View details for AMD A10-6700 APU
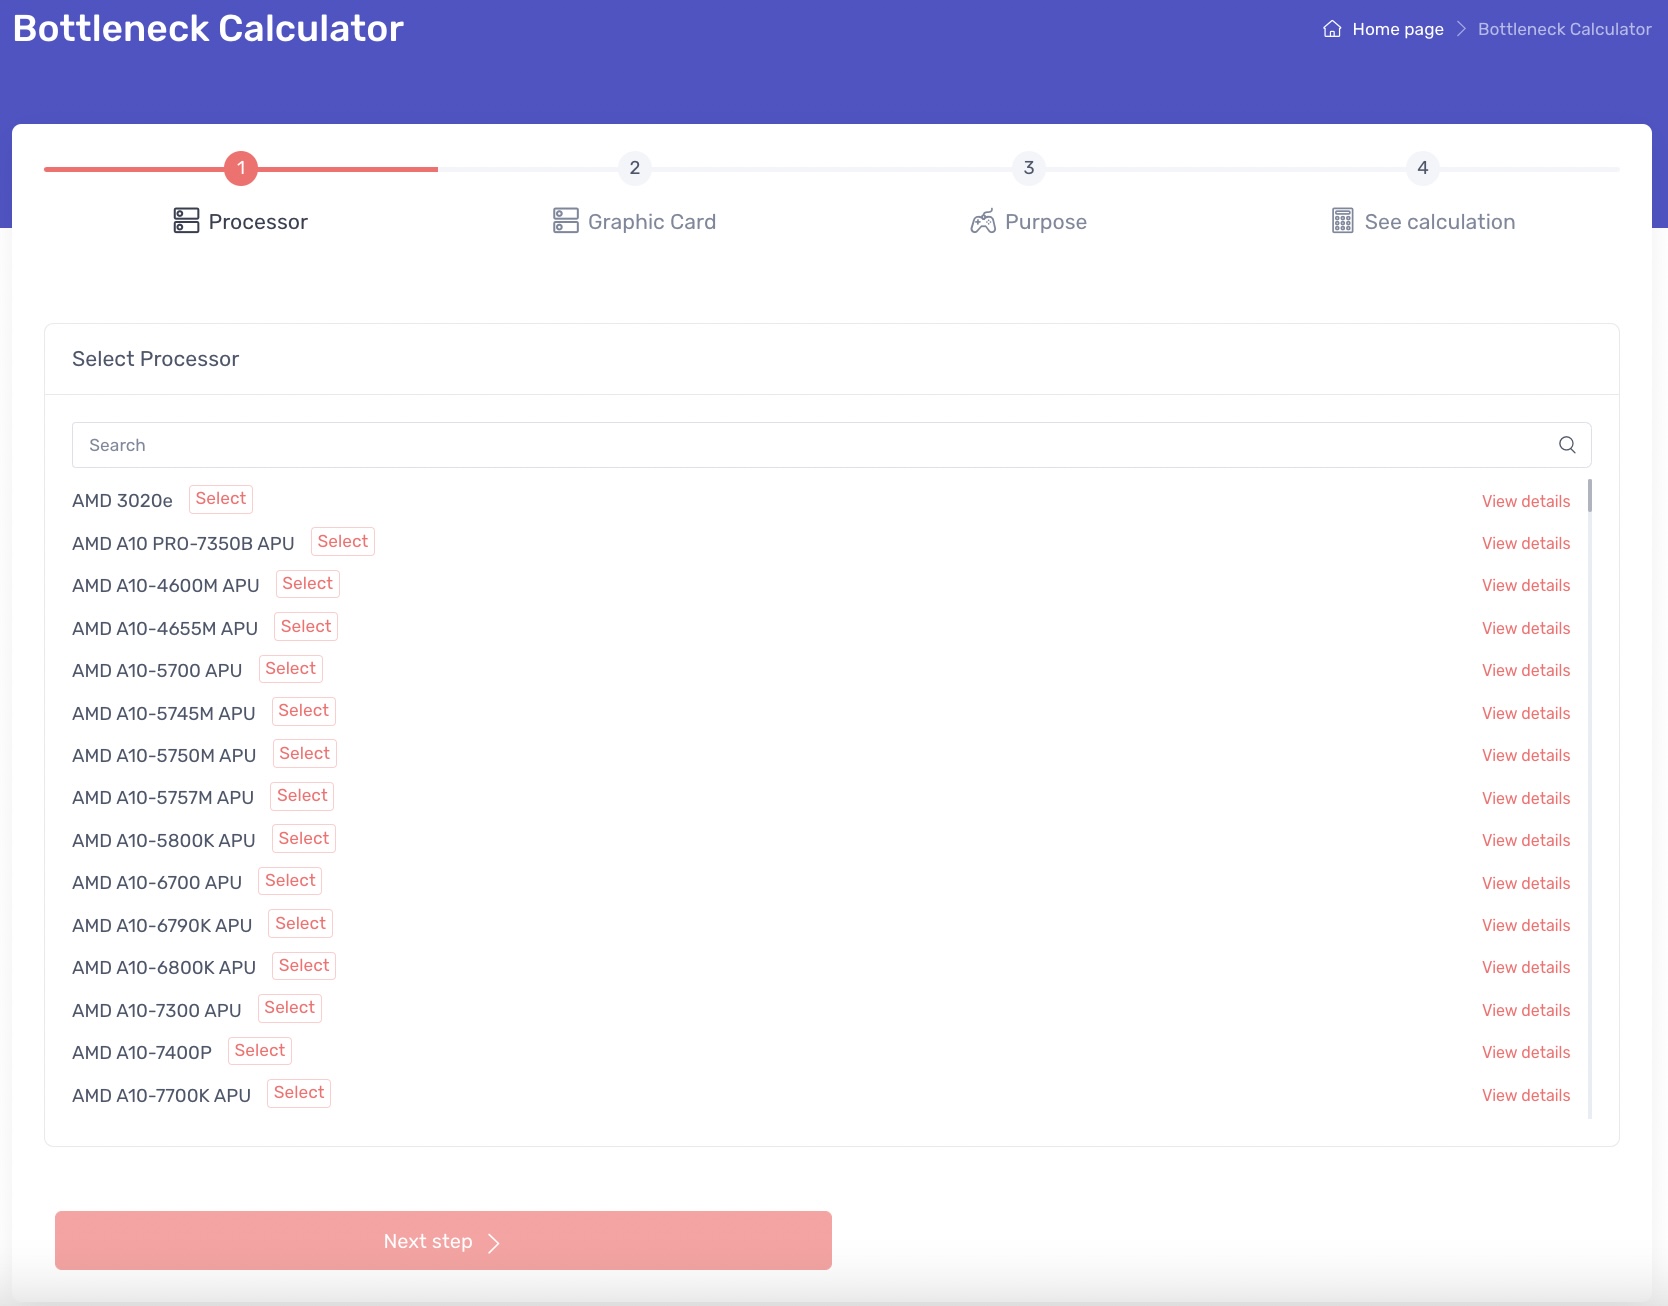This screenshot has height=1306, width=1668. coord(1526,883)
